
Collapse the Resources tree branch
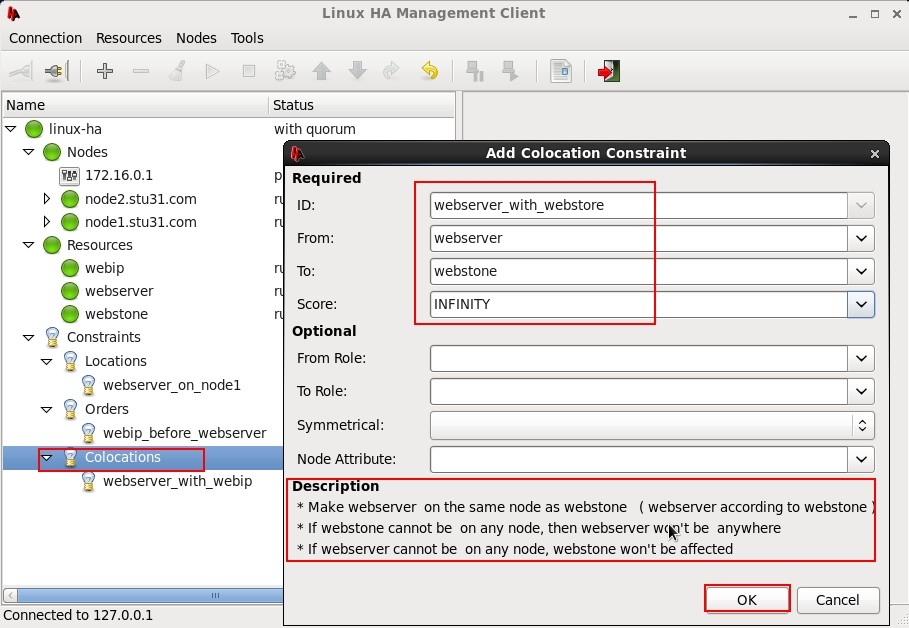tap(28, 245)
